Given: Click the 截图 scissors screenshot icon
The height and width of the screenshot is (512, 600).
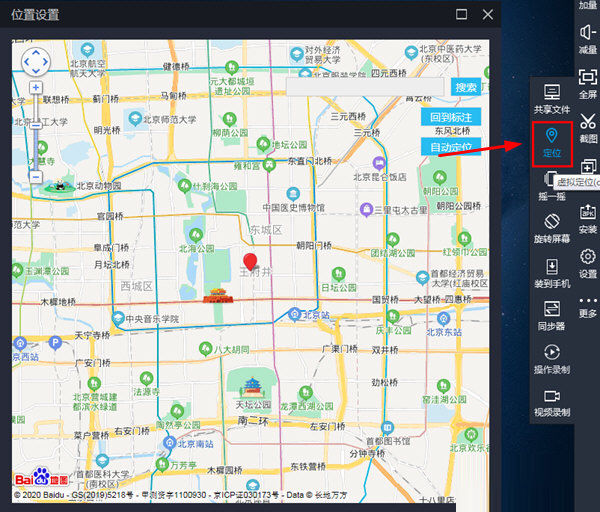Looking at the screenshot, I should tap(588, 123).
